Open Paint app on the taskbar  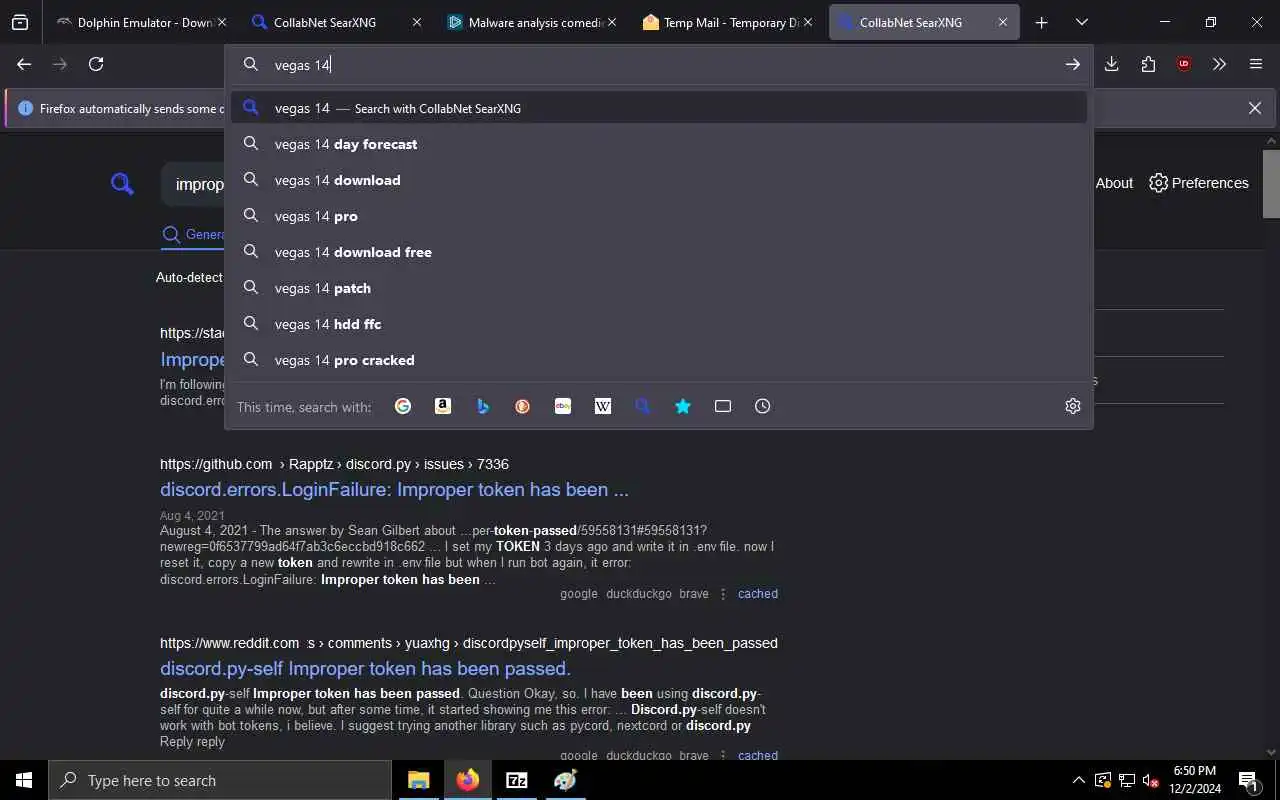(x=565, y=780)
